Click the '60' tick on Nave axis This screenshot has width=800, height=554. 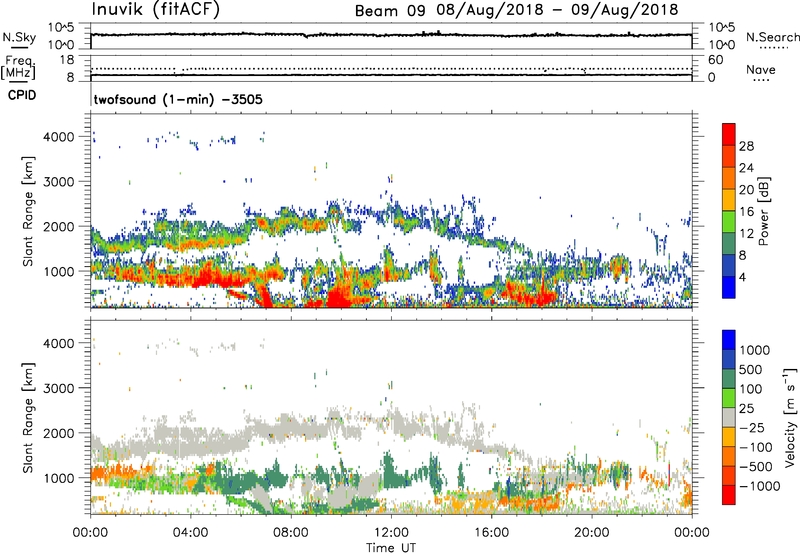(x=715, y=60)
